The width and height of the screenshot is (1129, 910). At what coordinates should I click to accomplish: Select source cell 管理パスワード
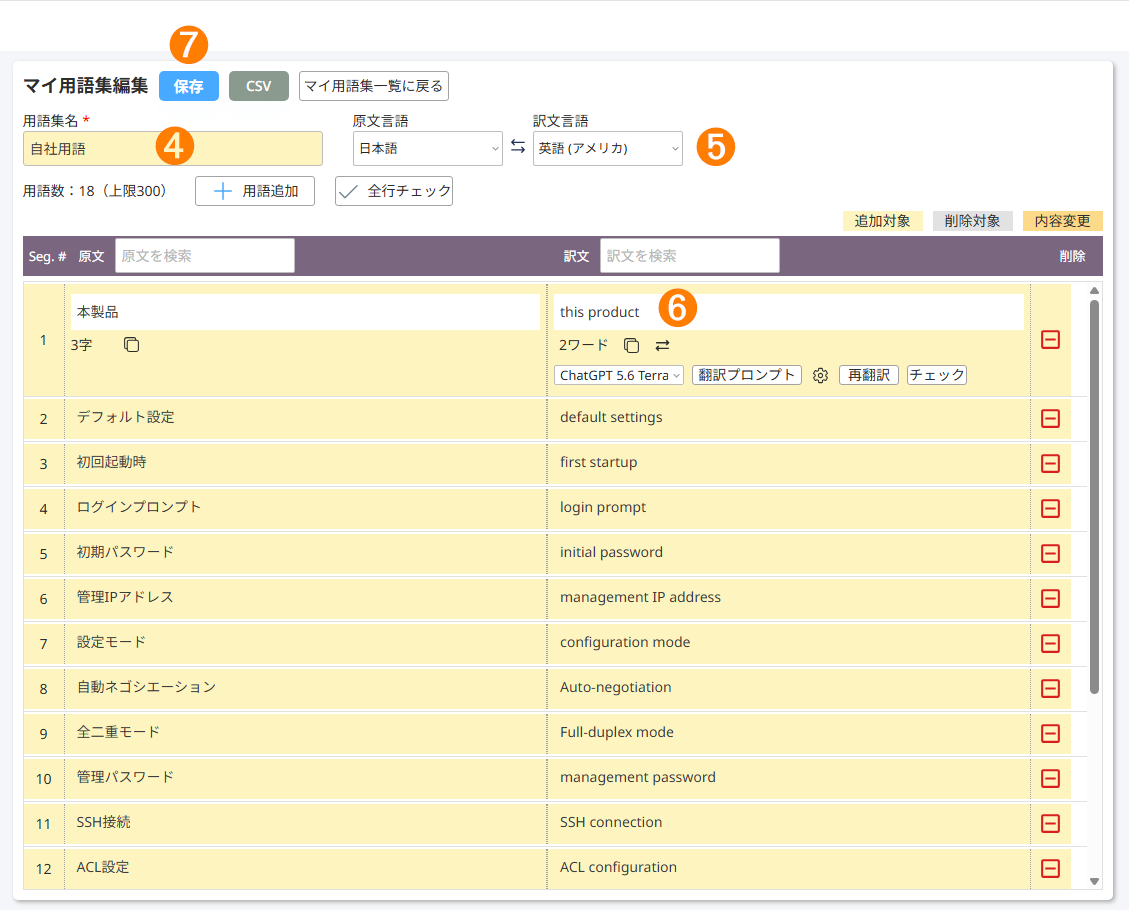tap(305, 778)
